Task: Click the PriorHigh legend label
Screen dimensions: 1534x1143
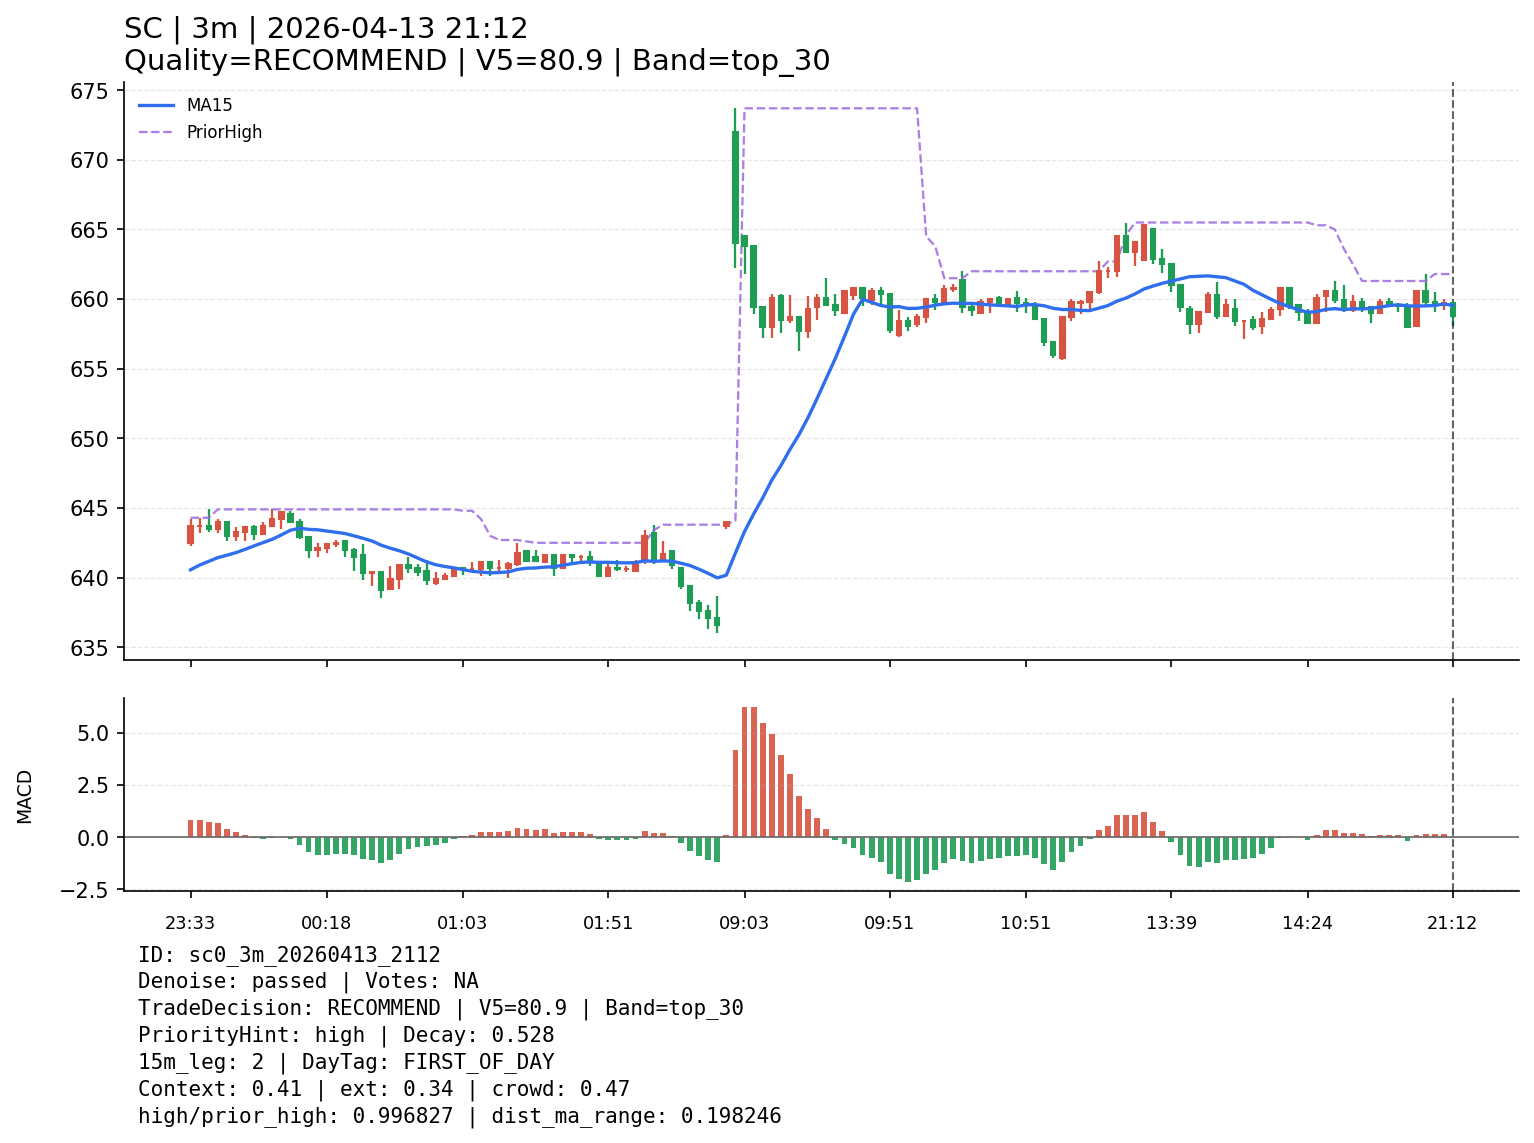Action: point(224,132)
